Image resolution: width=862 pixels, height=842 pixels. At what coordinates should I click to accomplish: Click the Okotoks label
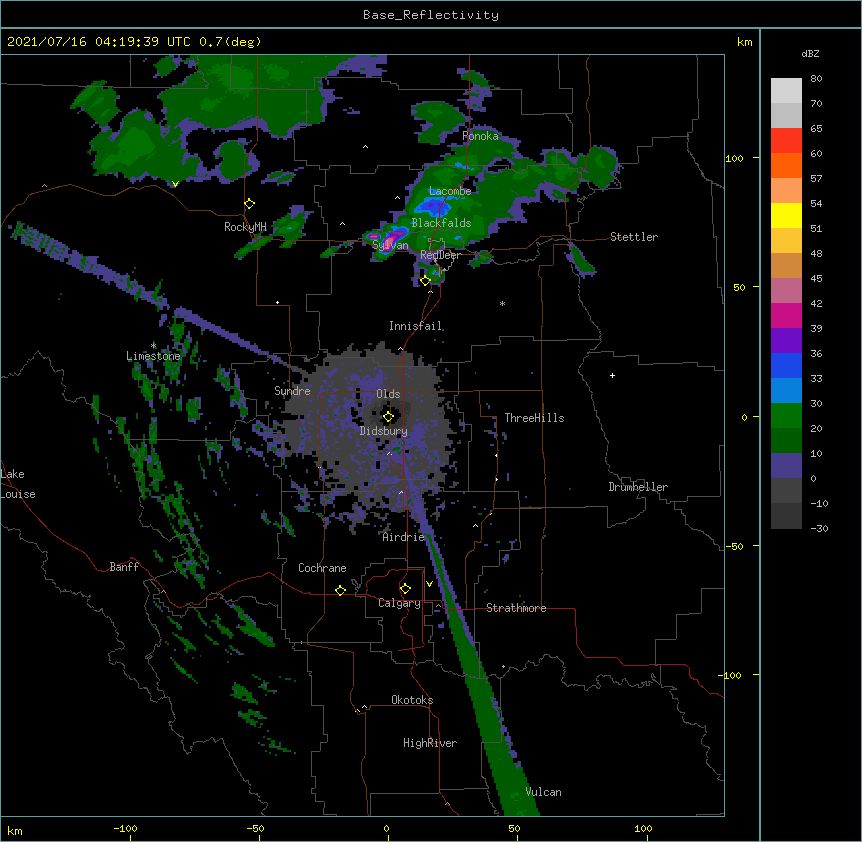pos(412,700)
